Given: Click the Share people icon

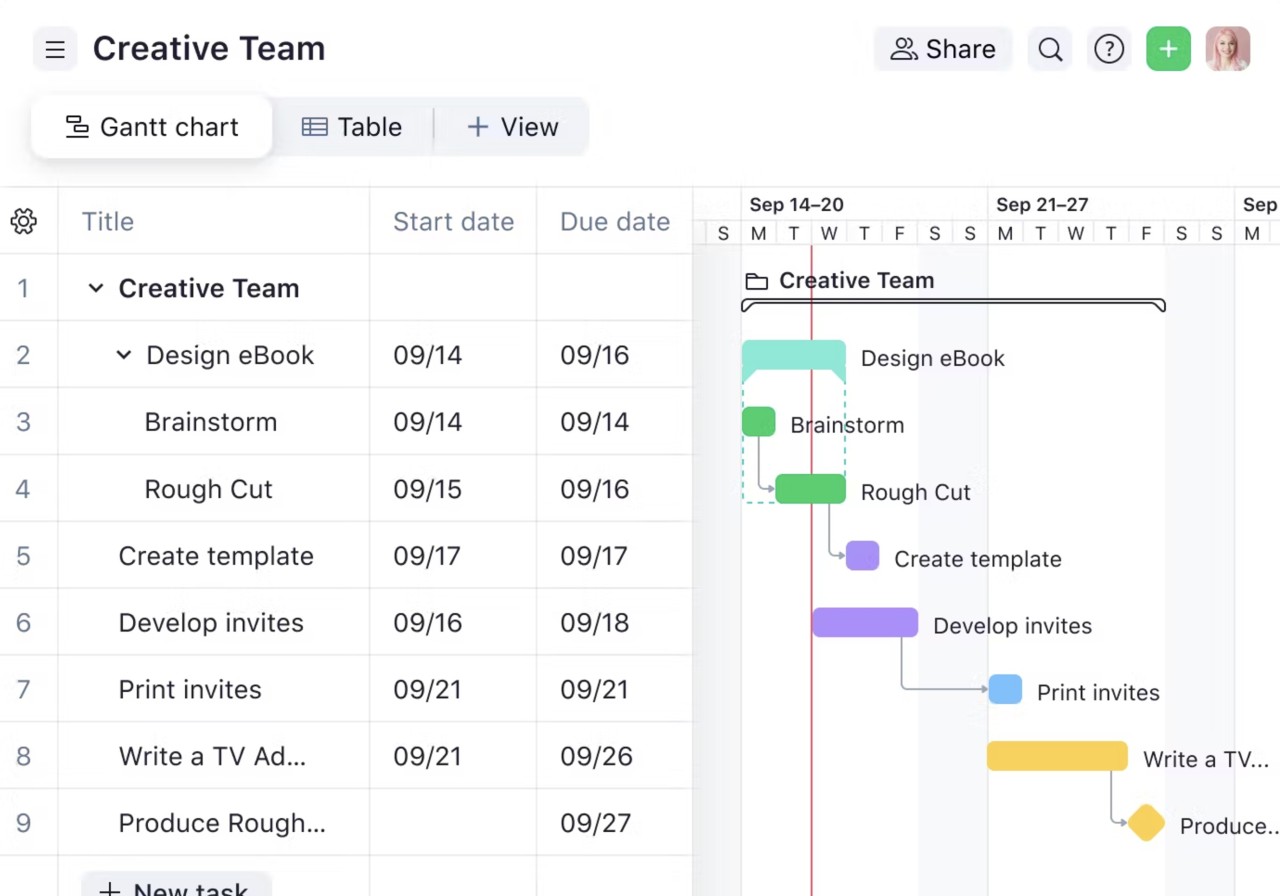Looking at the screenshot, I should pos(905,48).
